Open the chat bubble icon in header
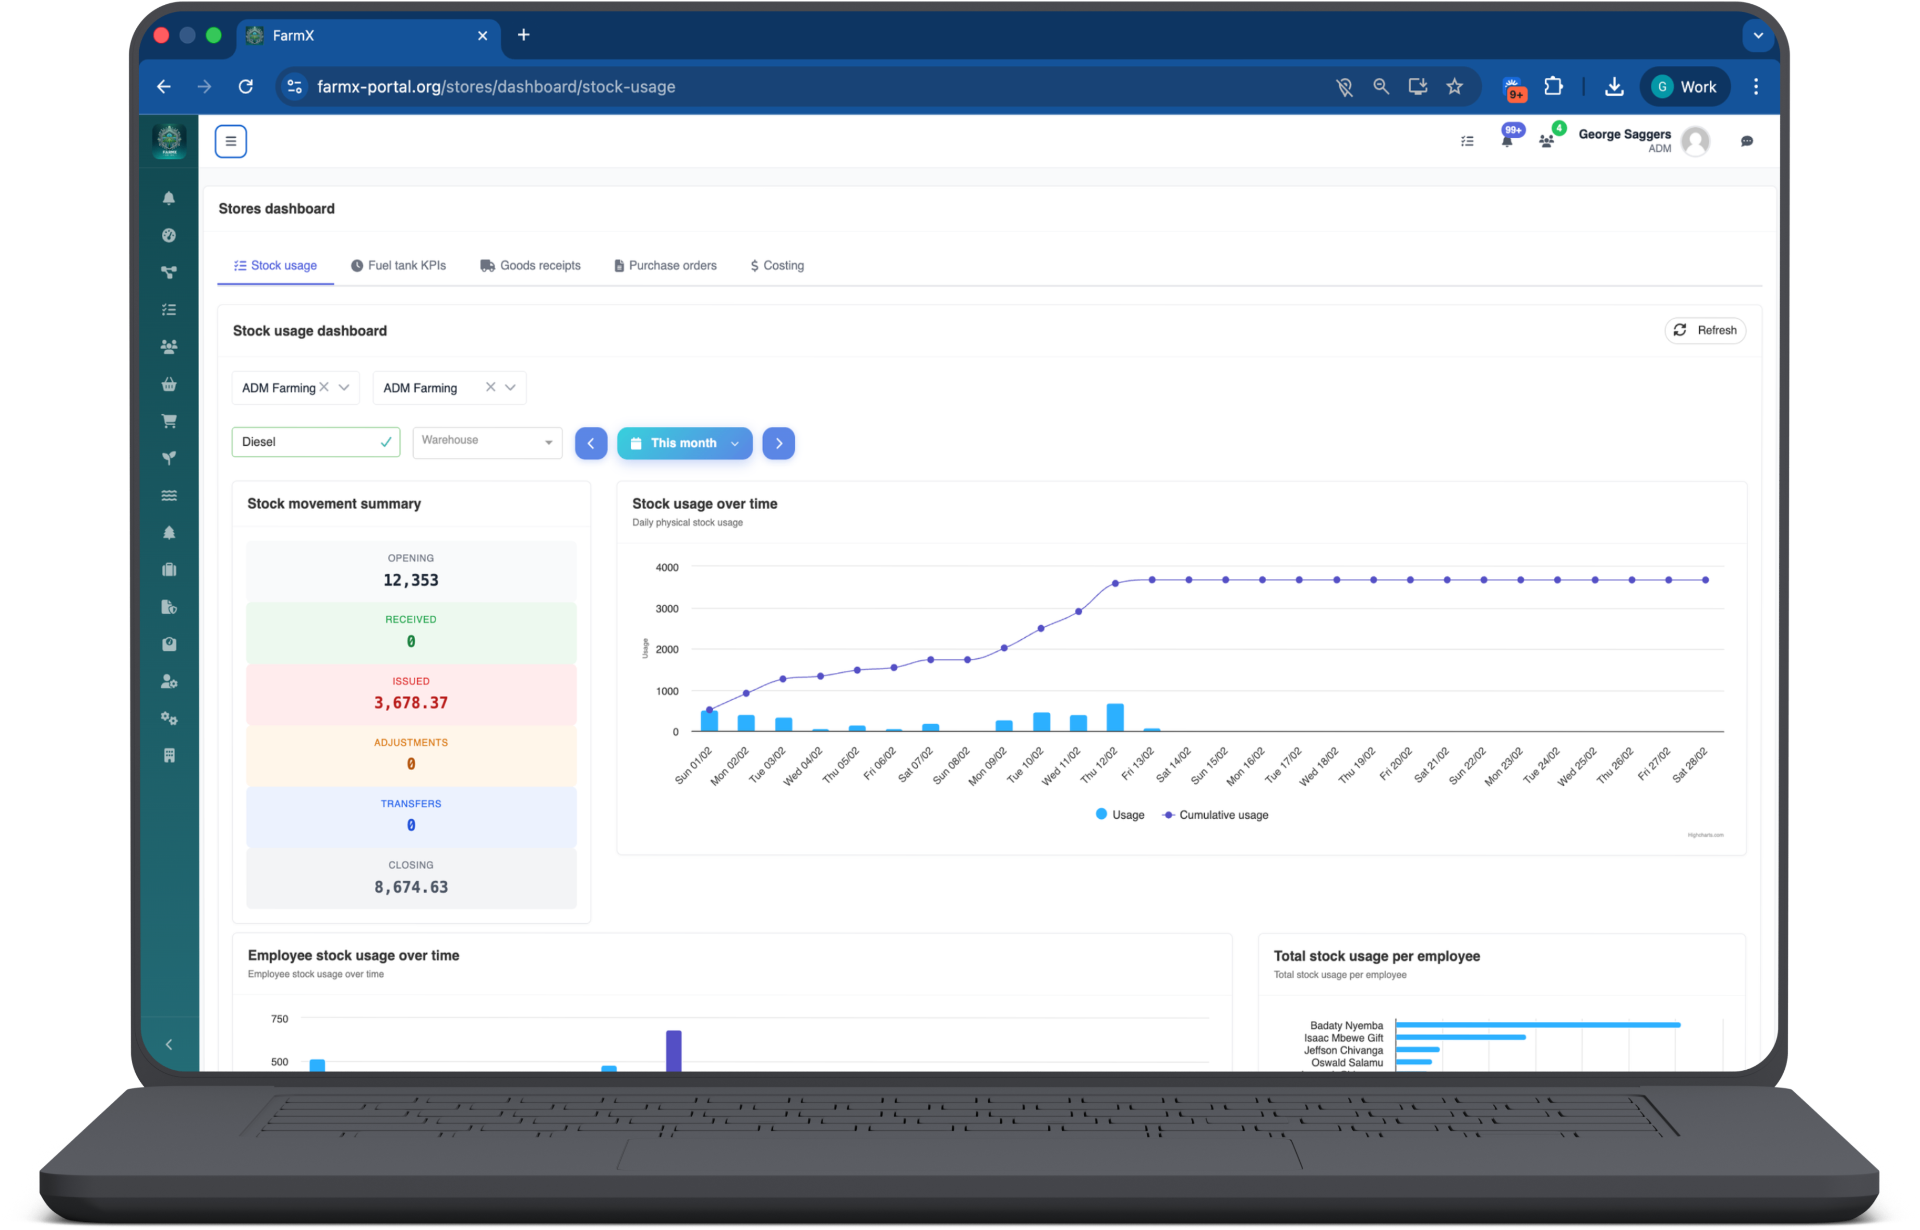 [1747, 141]
